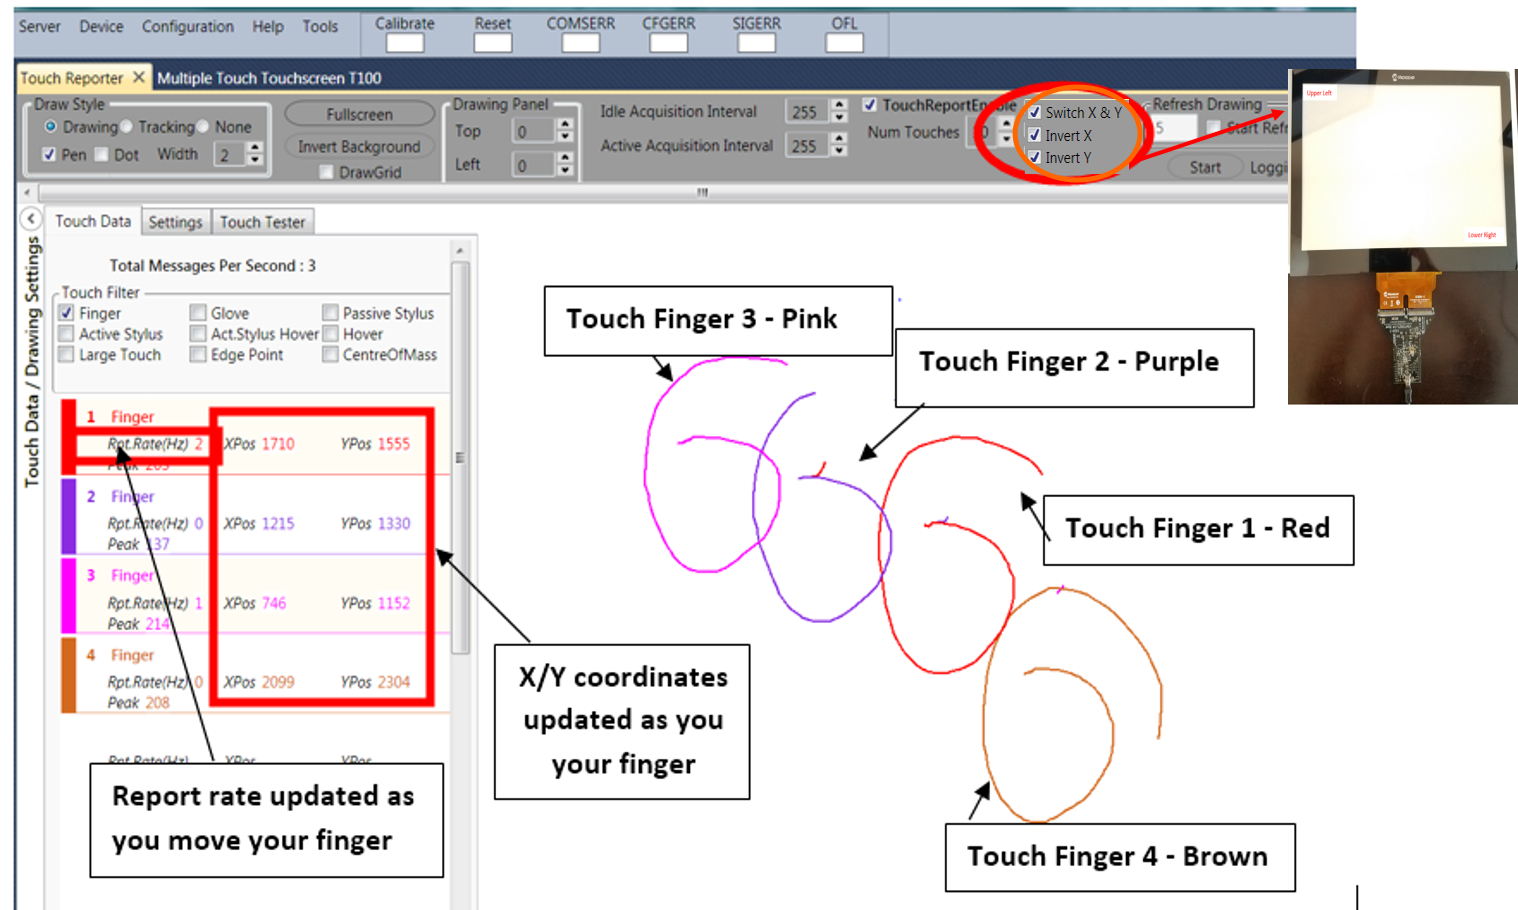Switch to the Settings tab

176,222
